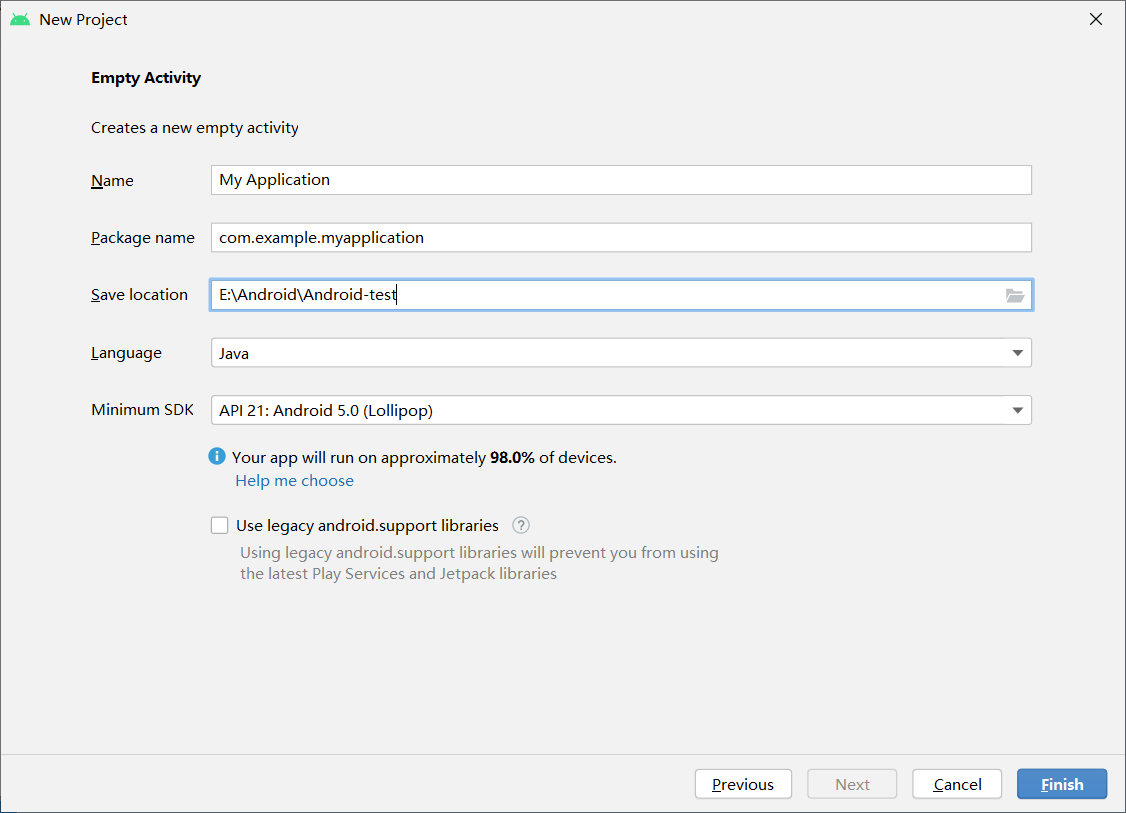The height and width of the screenshot is (813, 1126).
Task: Click the Name field label
Action: 112,181
